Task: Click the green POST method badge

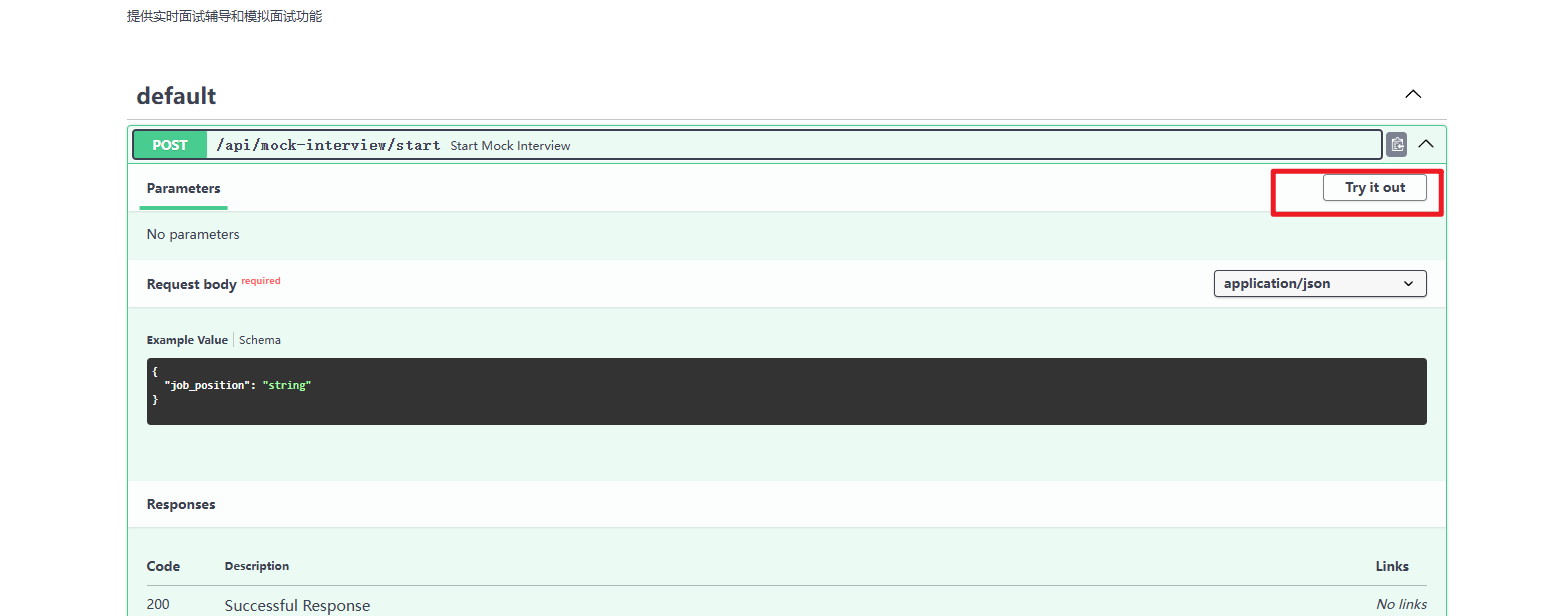Action: 170,145
